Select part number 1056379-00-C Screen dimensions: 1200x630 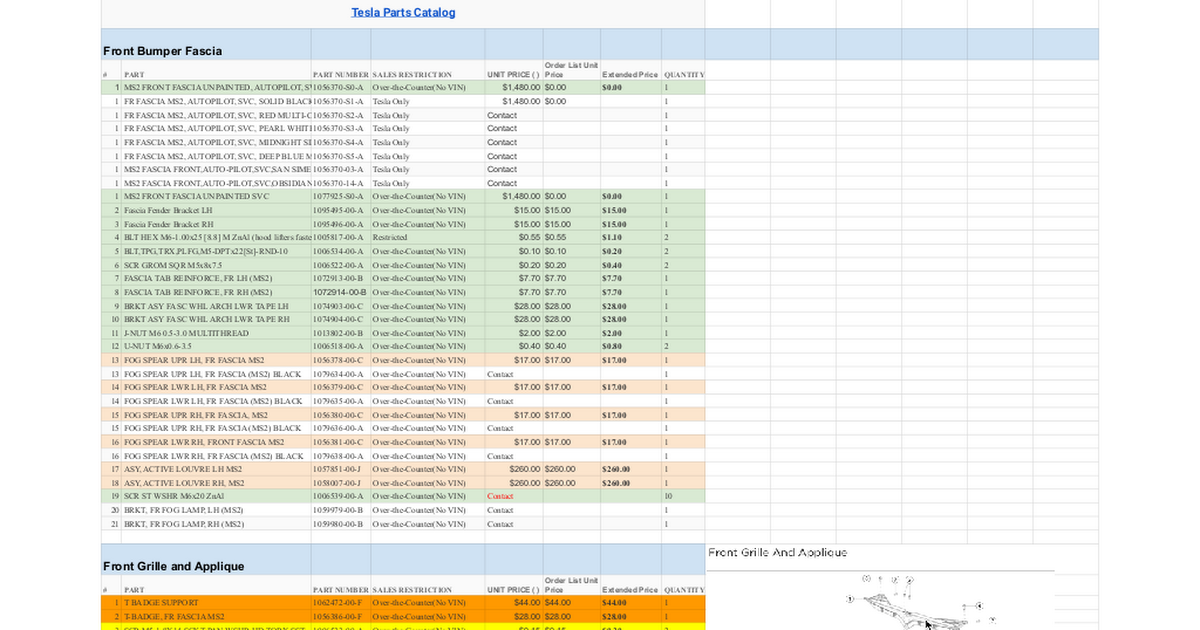[x=341, y=387]
